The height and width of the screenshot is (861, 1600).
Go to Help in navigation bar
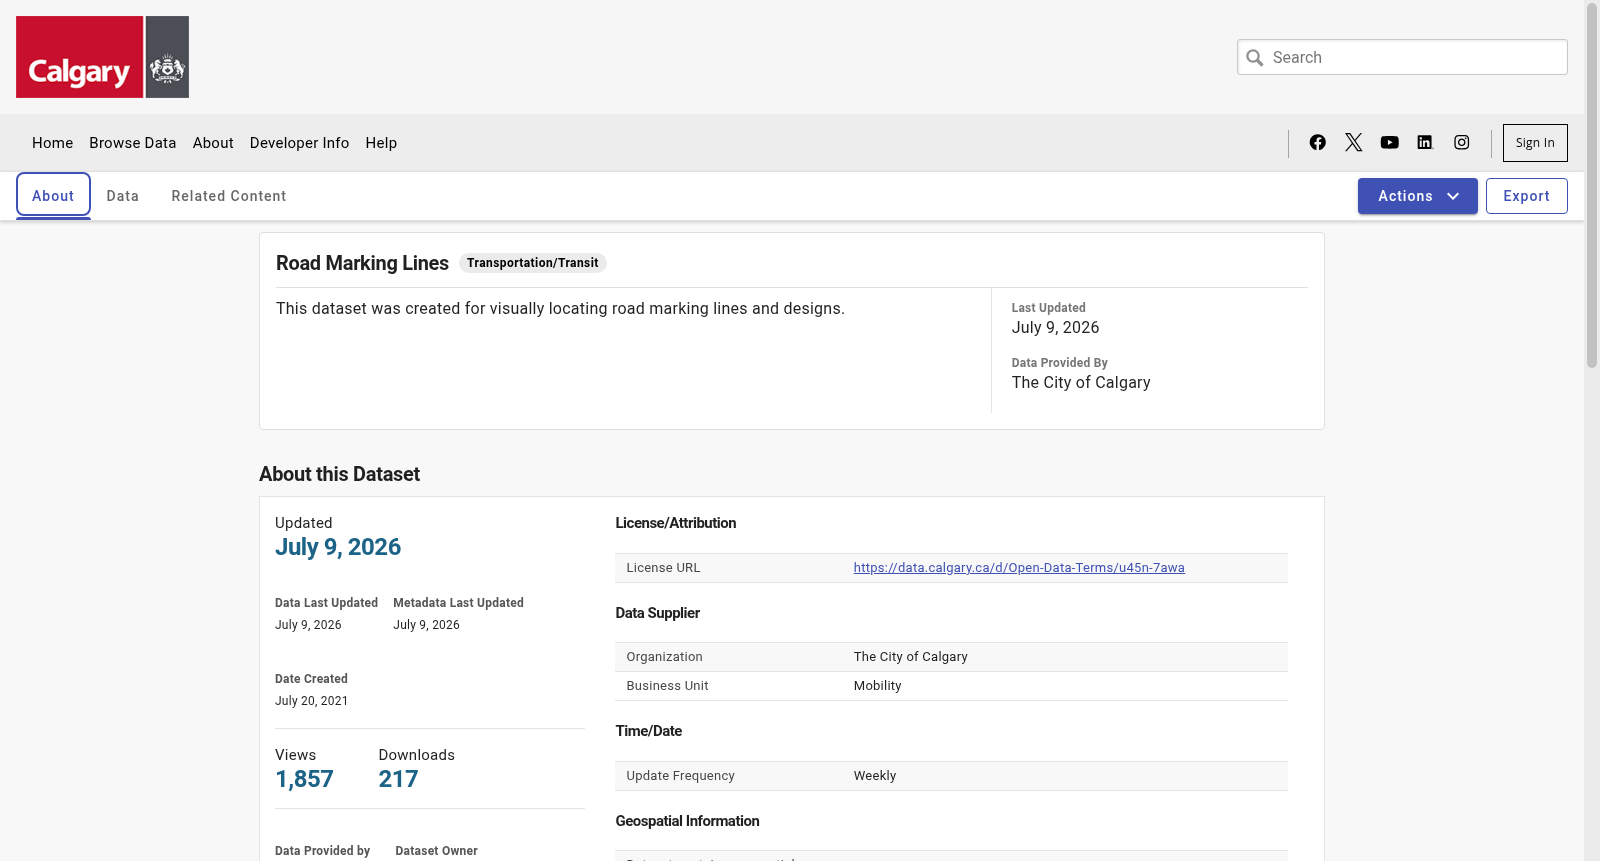[x=381, y=143]
